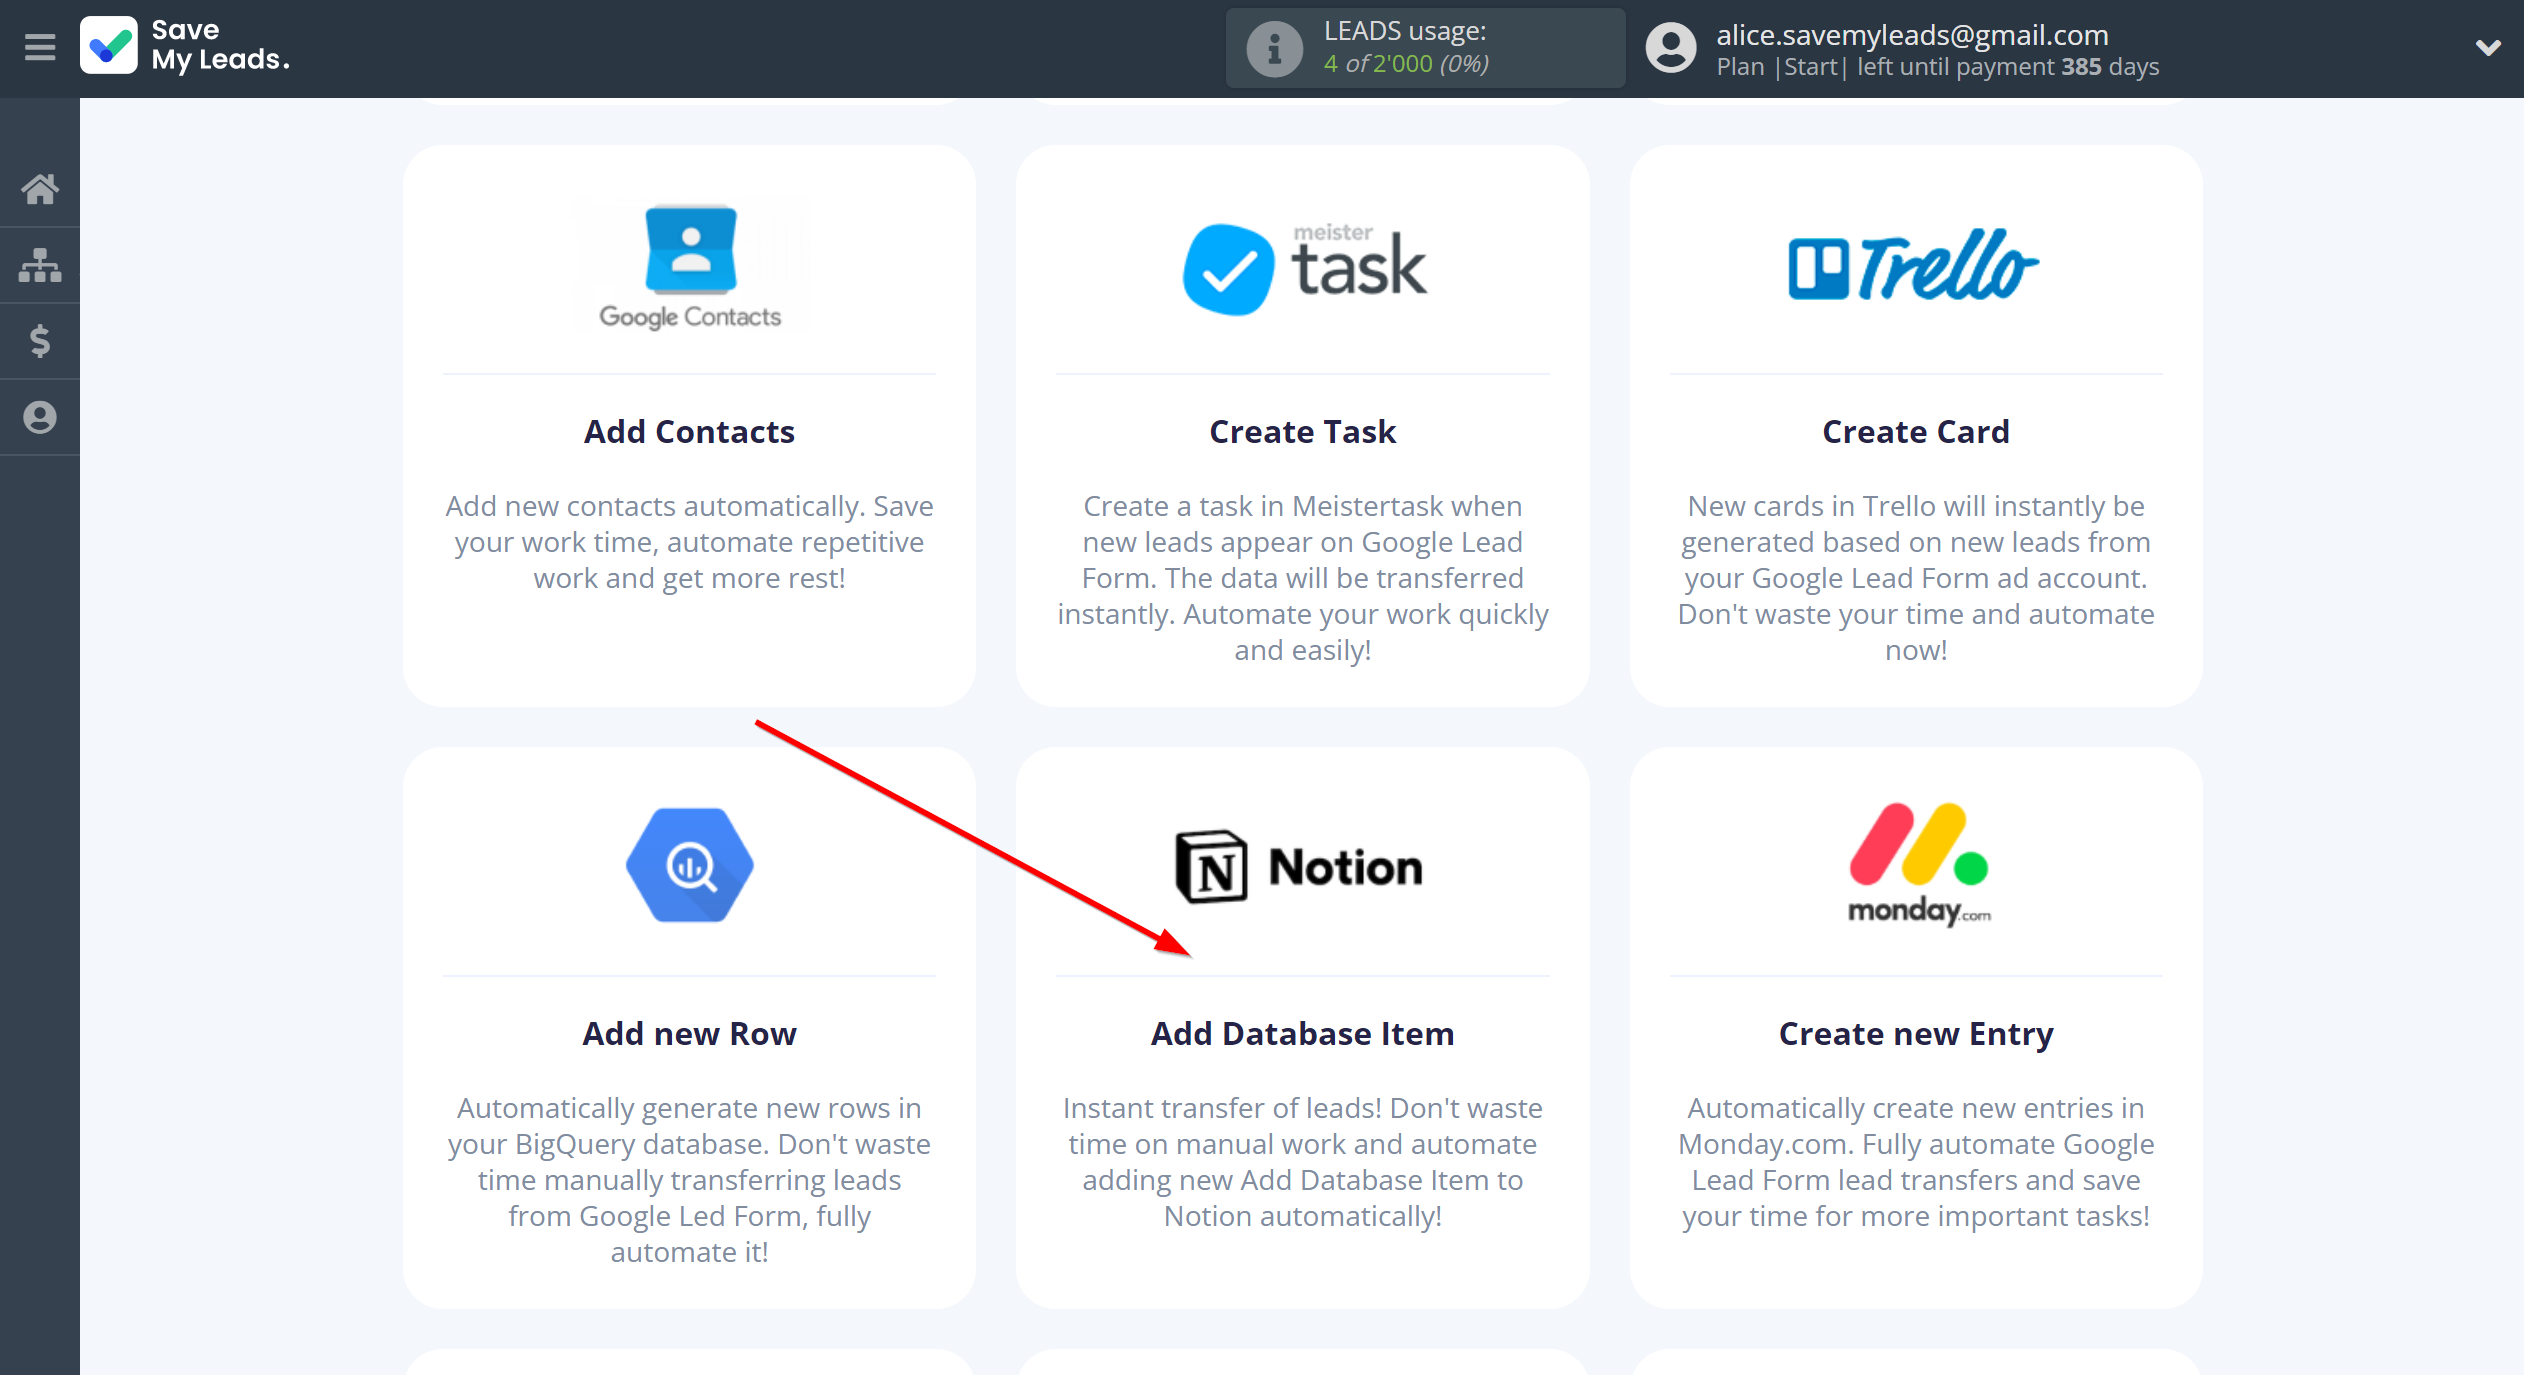Click the BigQuery Add new Row icon
The width and height of the screenshot is (2524, 1375).
coord(689,865)
